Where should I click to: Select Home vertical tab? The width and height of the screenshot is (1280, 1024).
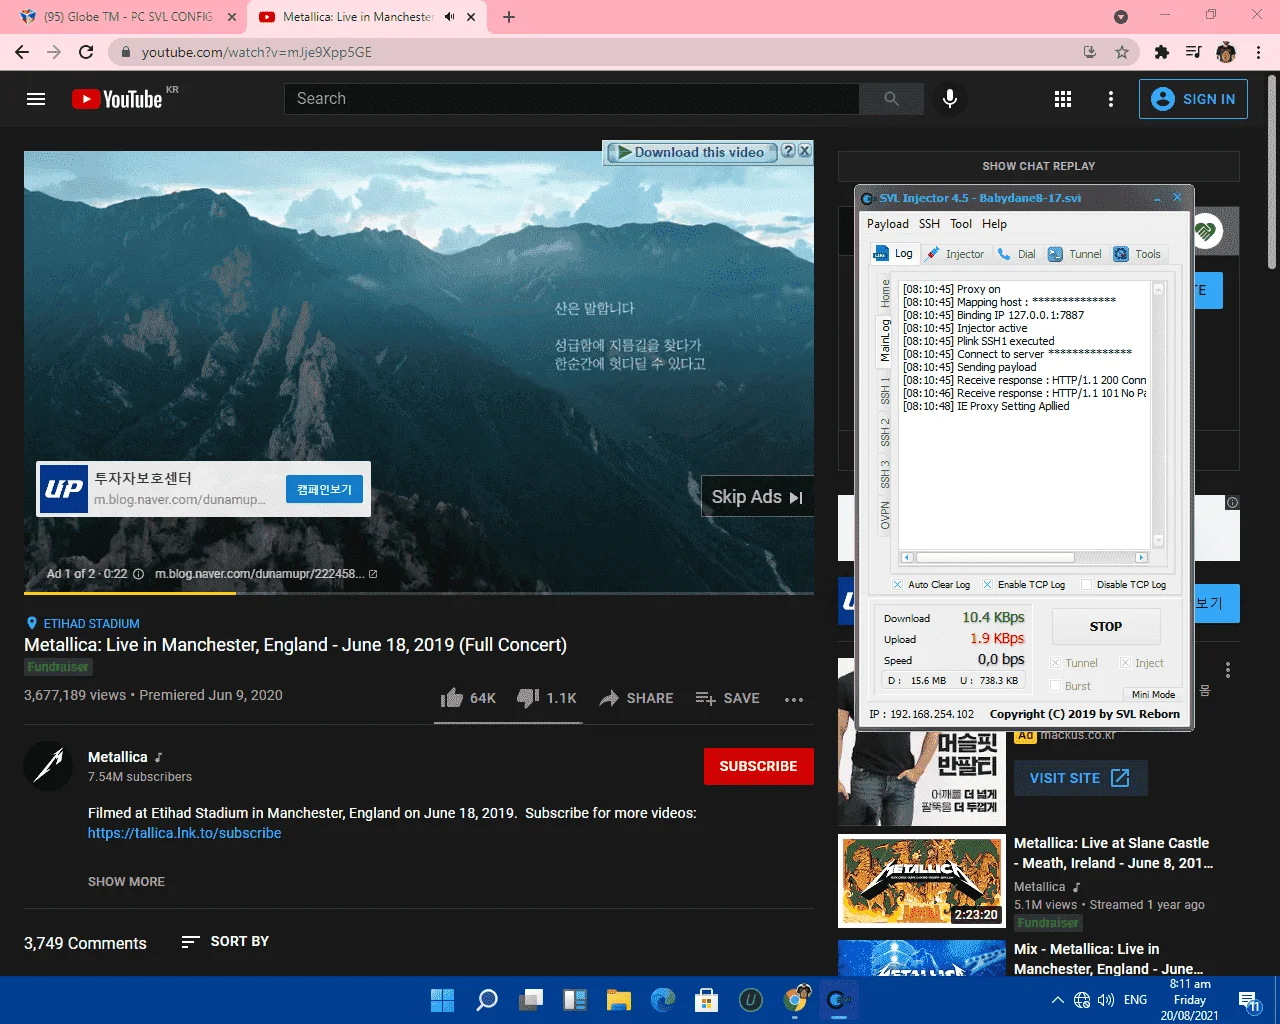(885, 292)
